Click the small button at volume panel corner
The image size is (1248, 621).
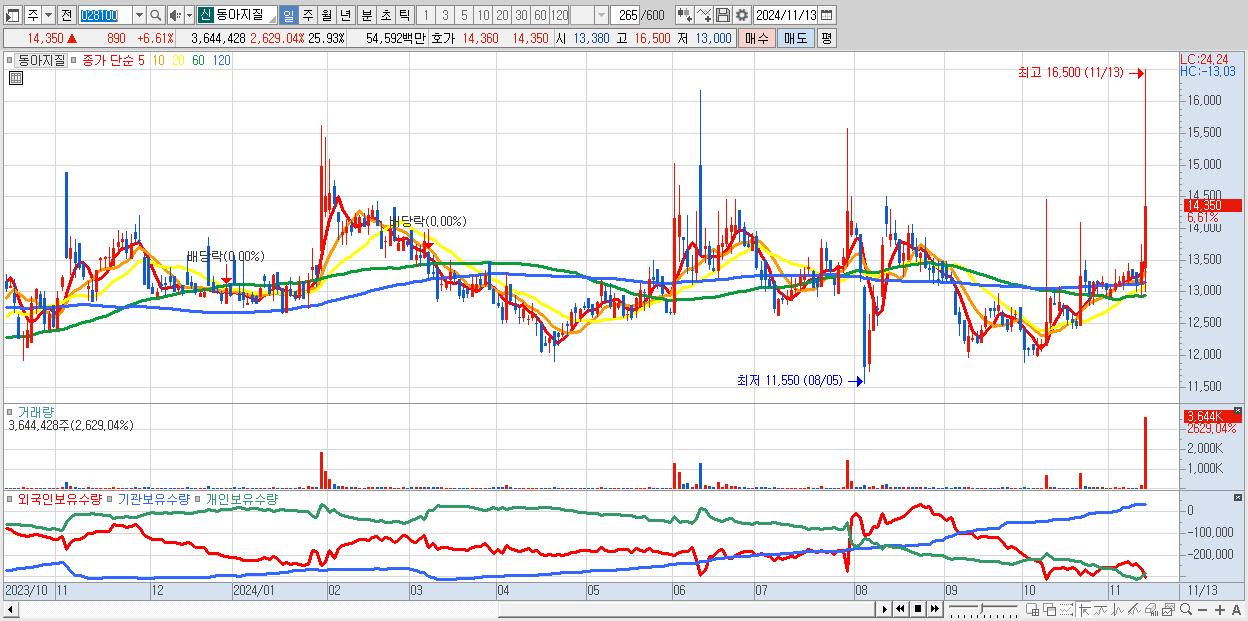click(x=1238, y=410)
